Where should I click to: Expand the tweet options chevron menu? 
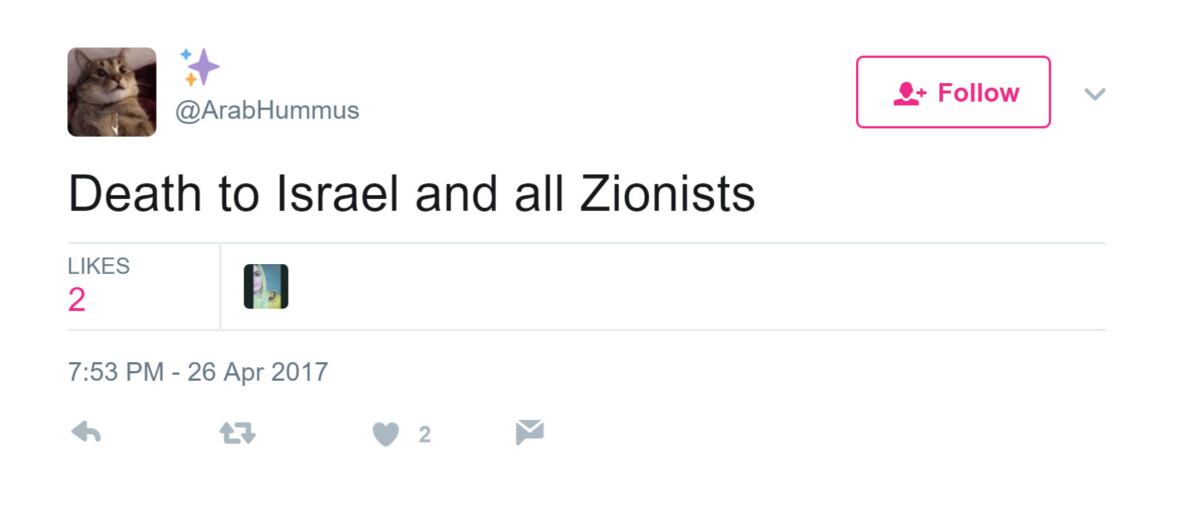pos(1095,94)
